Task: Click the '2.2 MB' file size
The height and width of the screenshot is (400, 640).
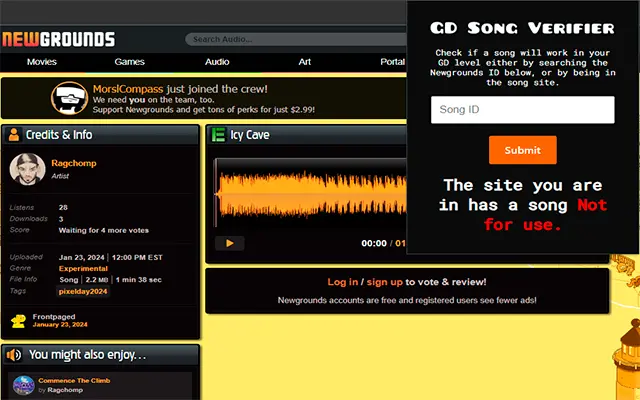Action: point(97,280)
